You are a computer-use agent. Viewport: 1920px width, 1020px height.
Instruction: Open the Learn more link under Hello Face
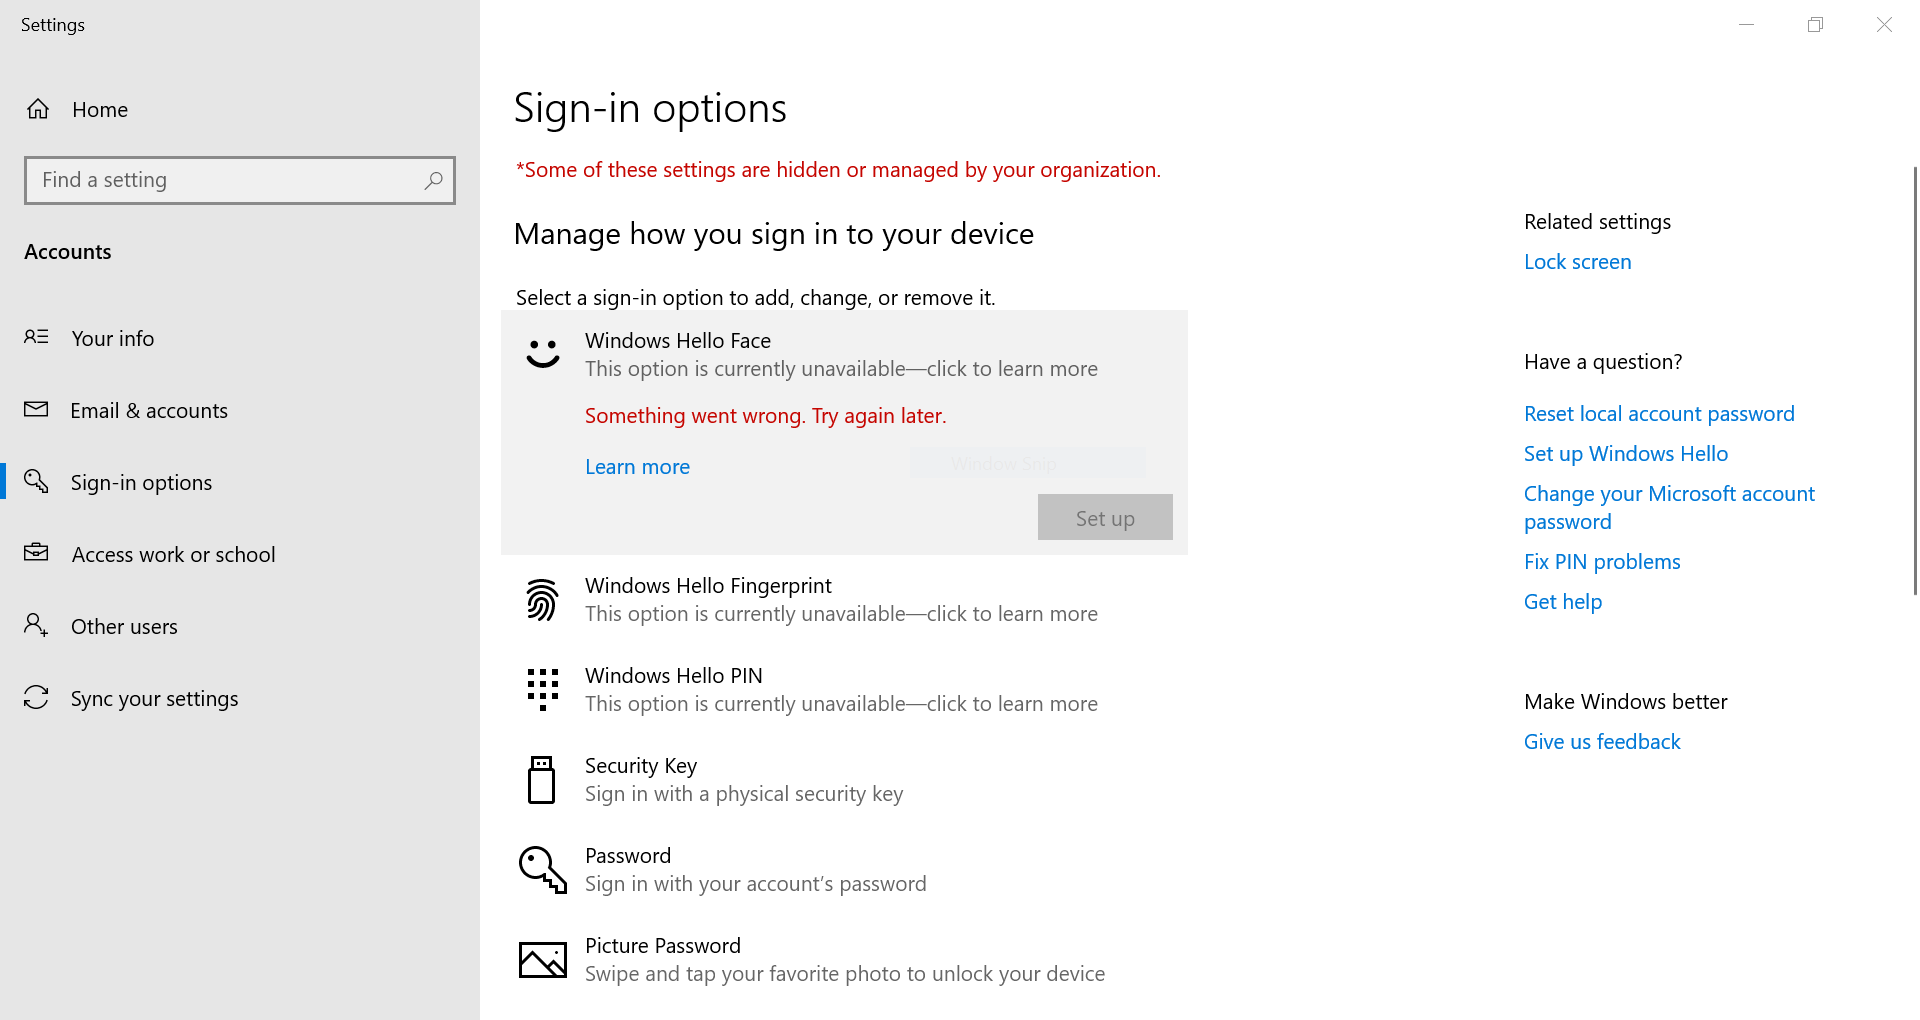coord(637,467)
